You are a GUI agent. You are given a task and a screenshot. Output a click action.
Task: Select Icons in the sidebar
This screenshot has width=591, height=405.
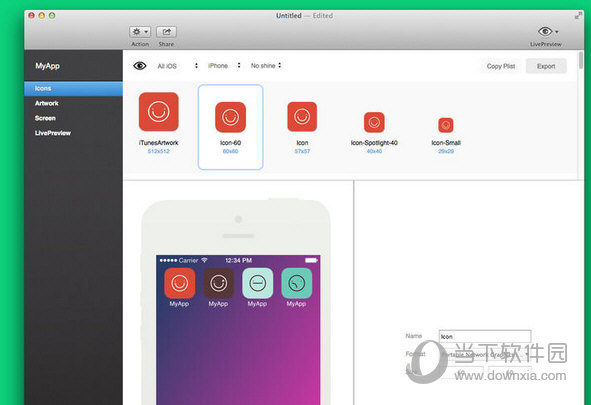pyautogui.click(x=73, y=89)
